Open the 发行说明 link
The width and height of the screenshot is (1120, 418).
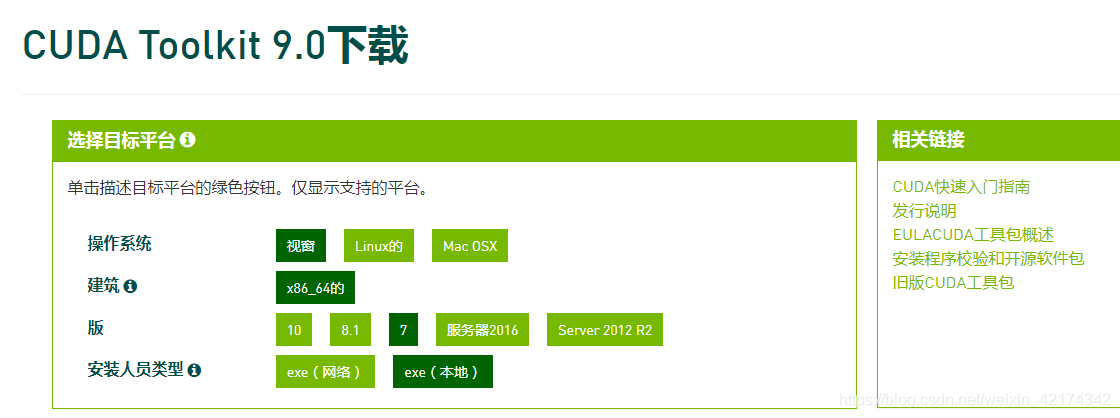click(x=924, y=211)
